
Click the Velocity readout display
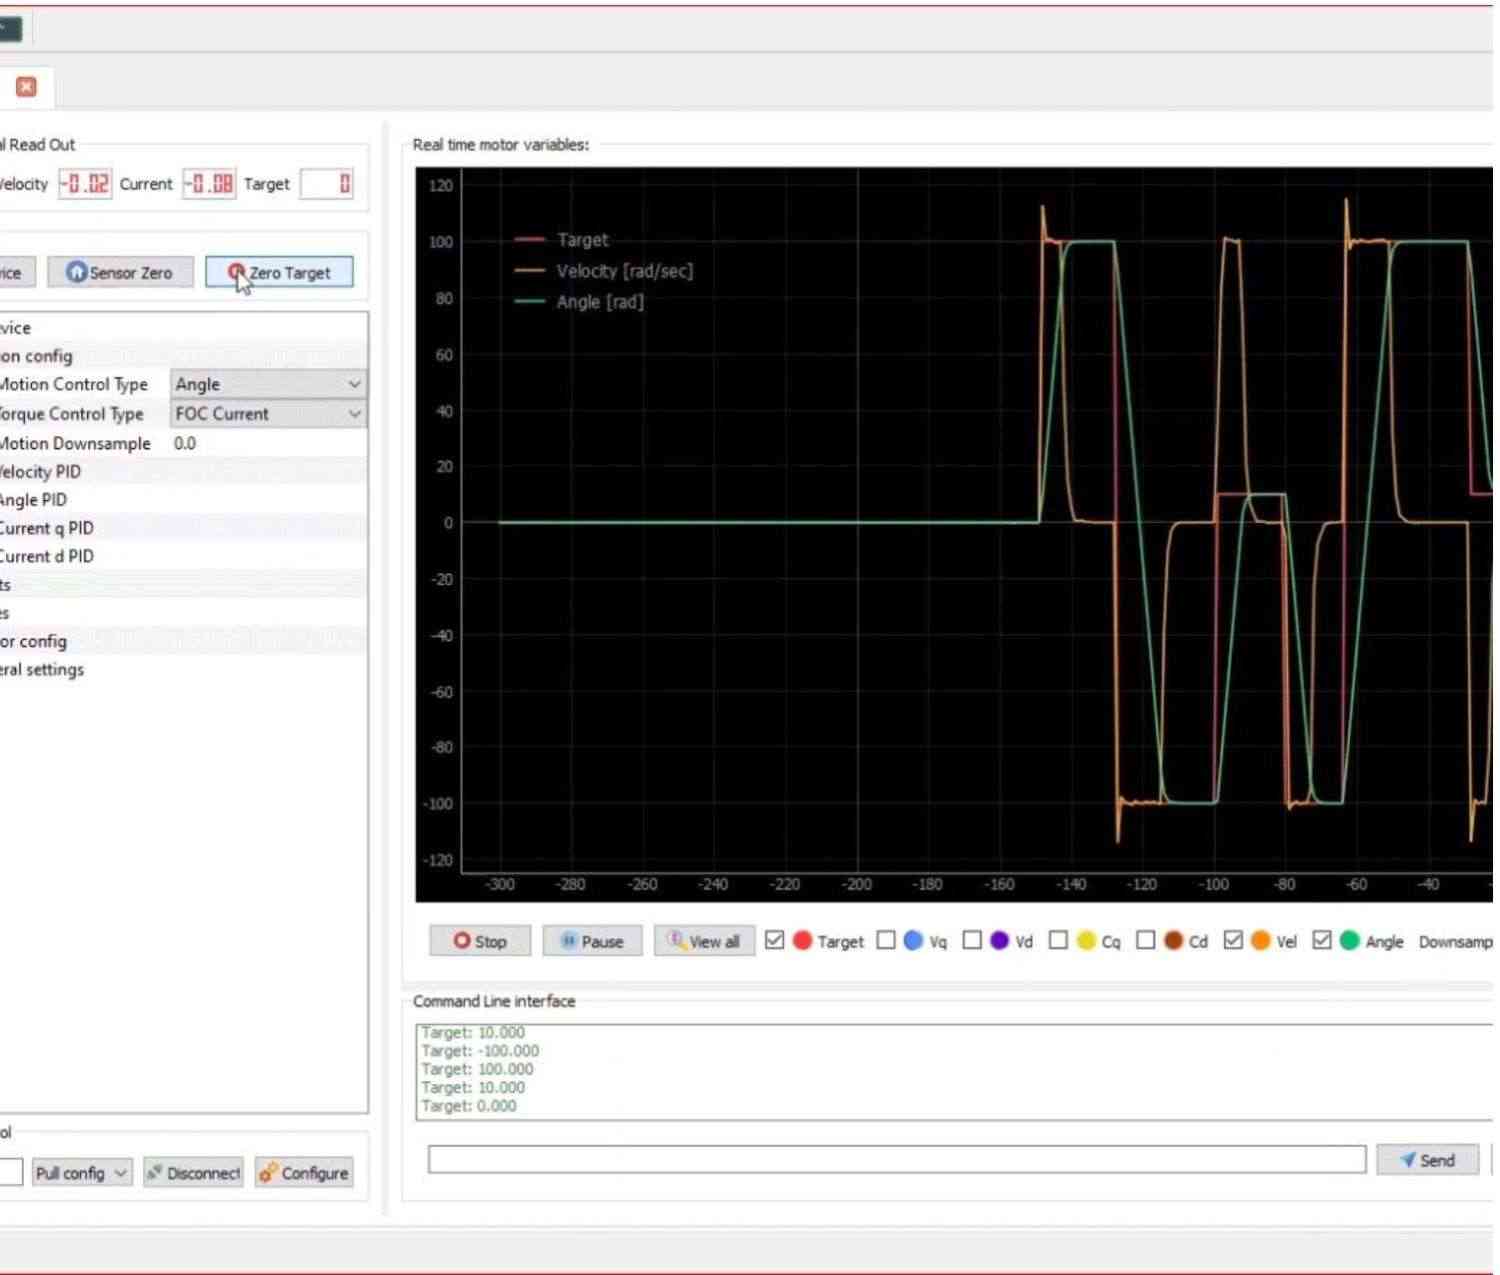85,184
